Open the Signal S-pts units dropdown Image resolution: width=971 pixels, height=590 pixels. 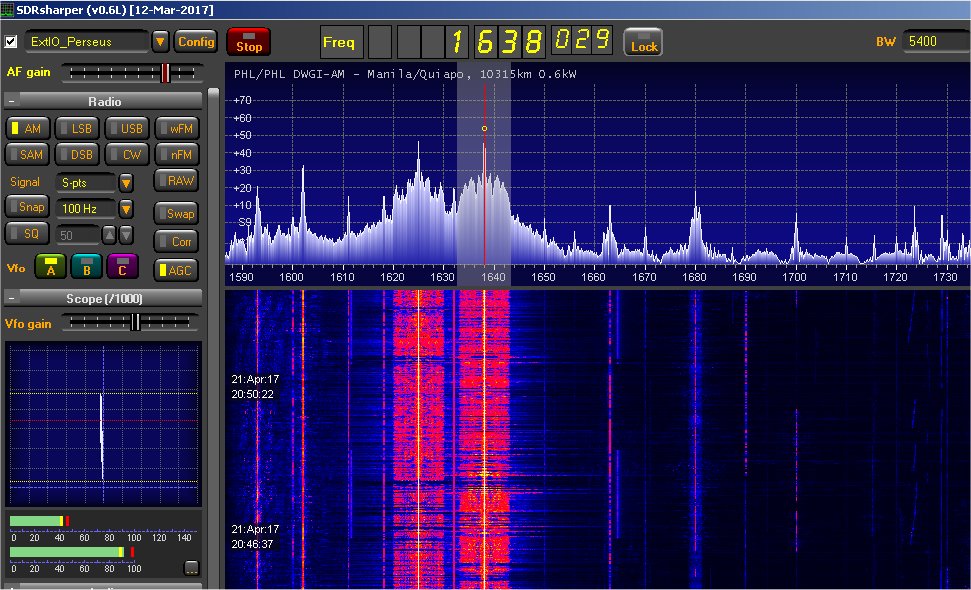click(126, 183)
